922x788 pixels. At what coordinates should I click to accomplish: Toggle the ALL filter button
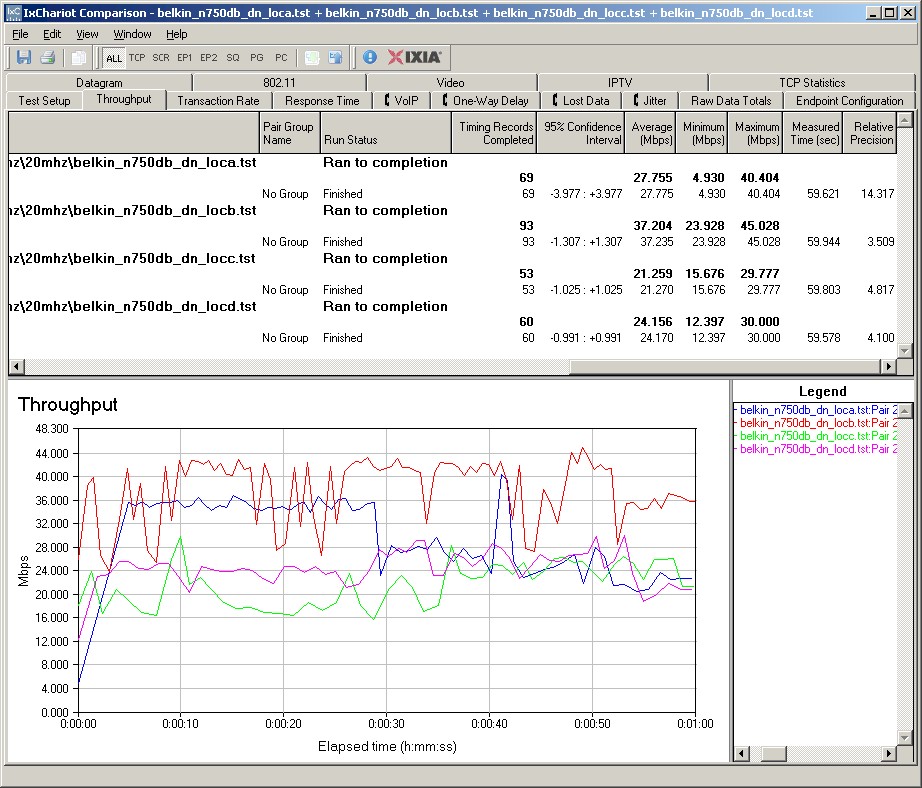[113, 58]
